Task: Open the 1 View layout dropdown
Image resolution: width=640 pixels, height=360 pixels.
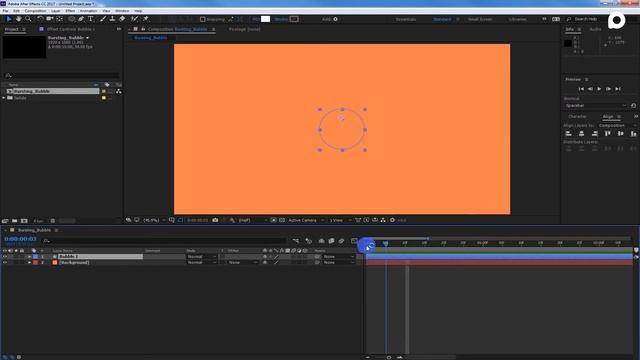Action: [x=340, y=220]
